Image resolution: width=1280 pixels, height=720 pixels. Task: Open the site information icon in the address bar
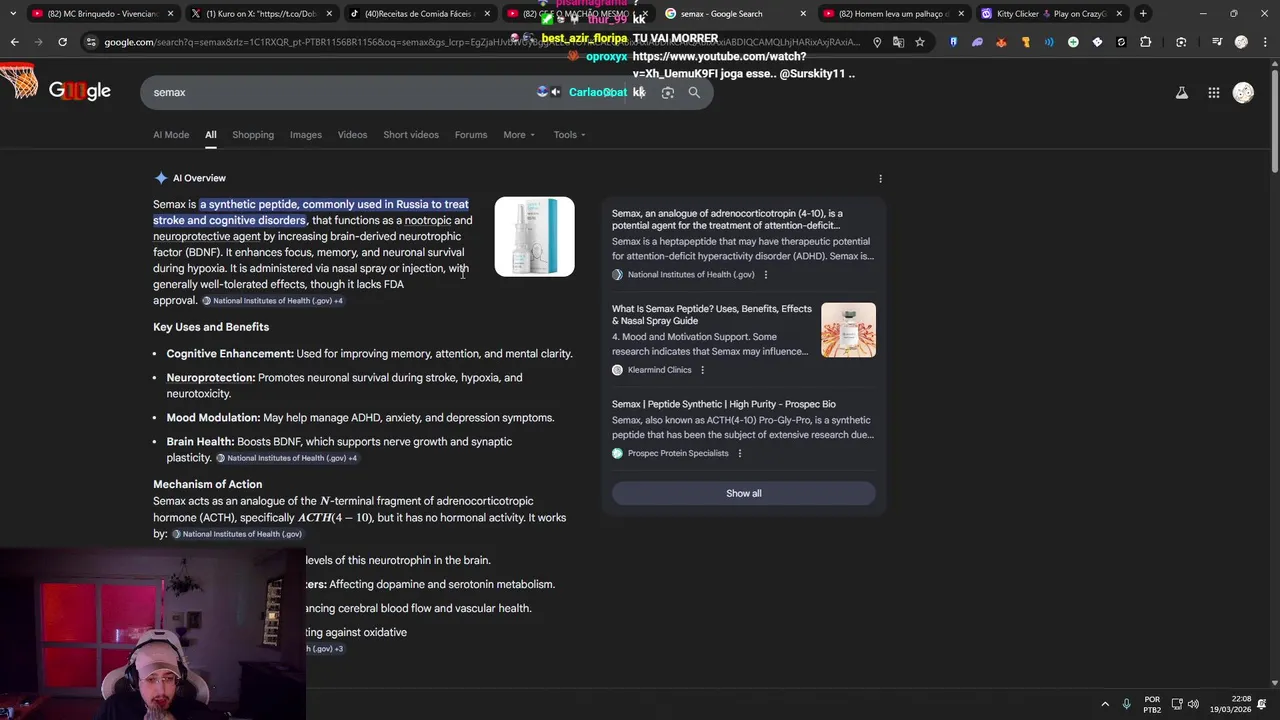[91, 42]
